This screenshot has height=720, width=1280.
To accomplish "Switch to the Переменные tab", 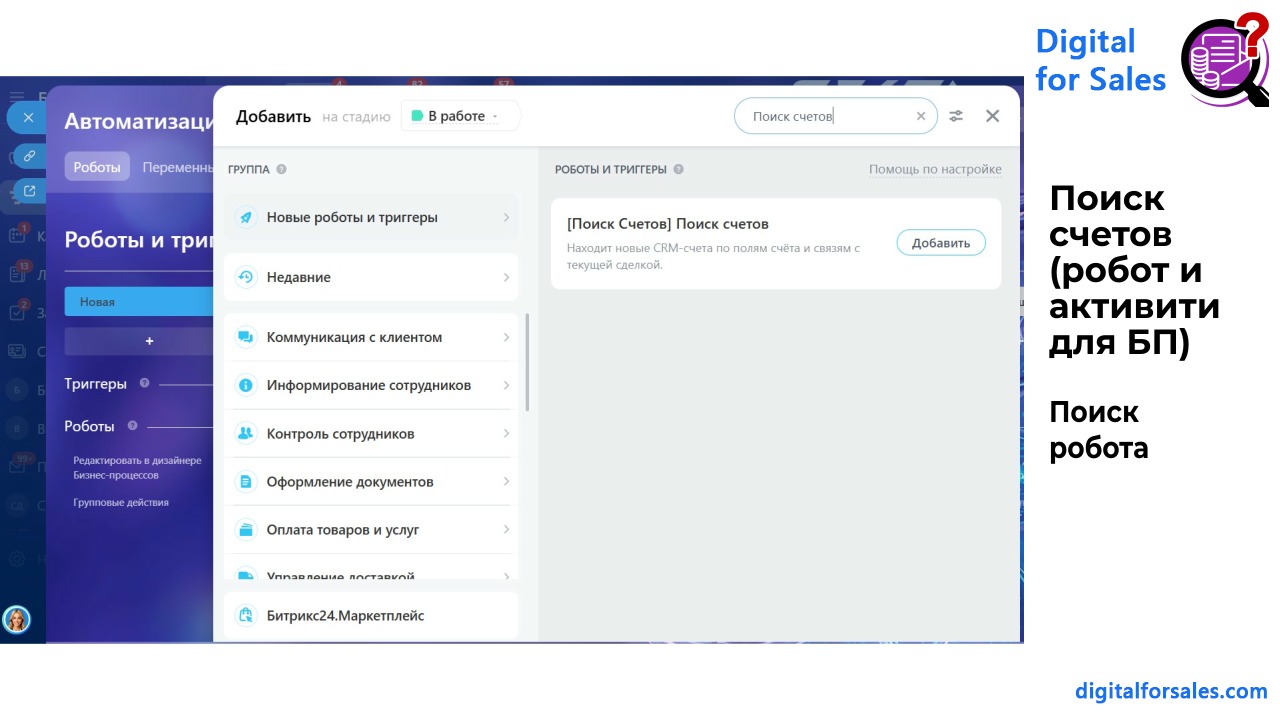I will (178, 167).
